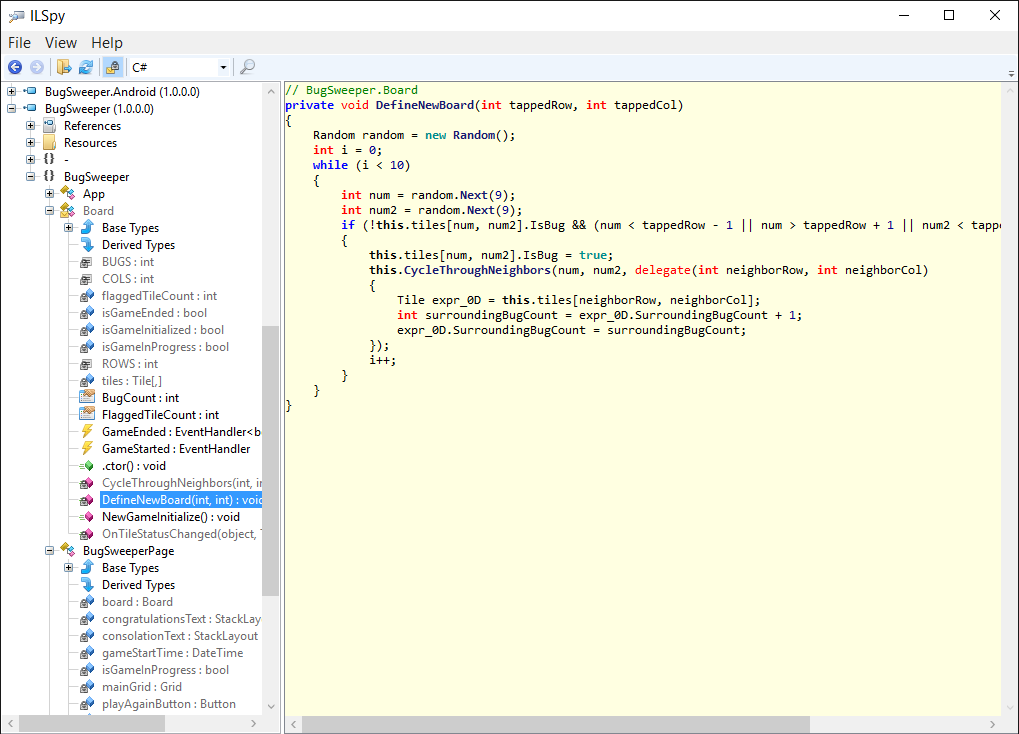Follow the Random type link in code
The width and height of the screenshot is (1019, 734).
[333, 135]
